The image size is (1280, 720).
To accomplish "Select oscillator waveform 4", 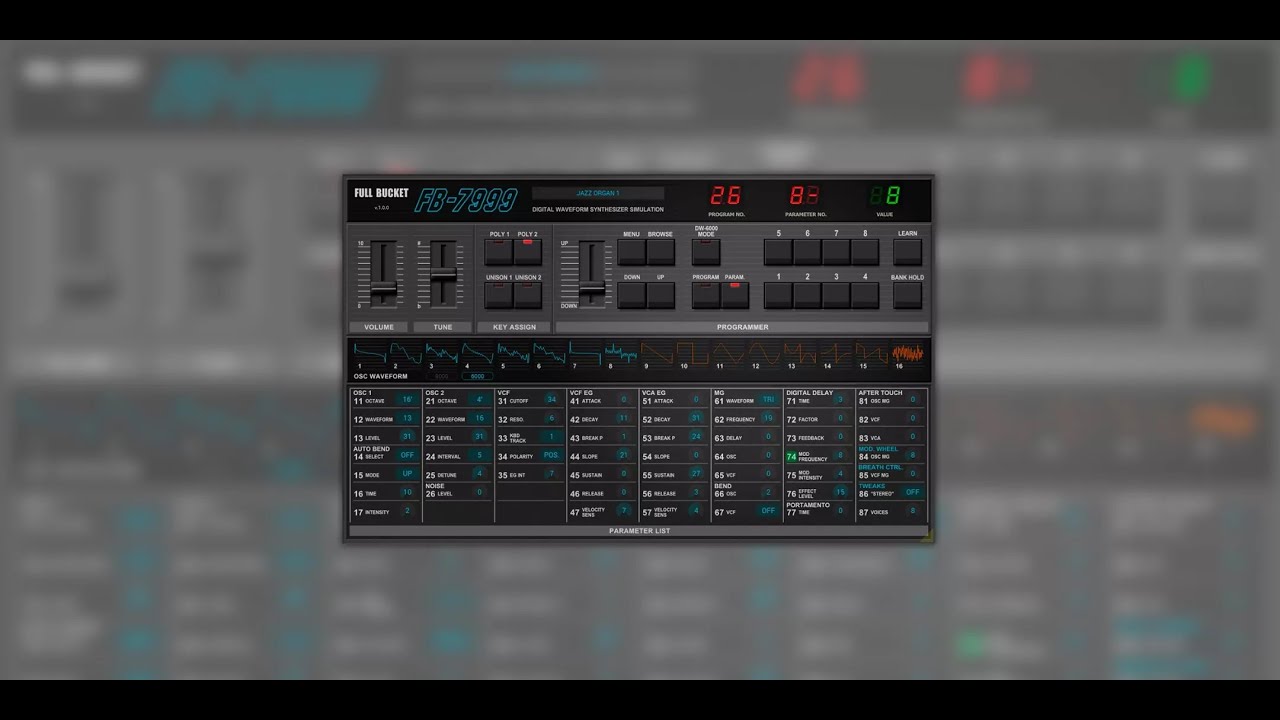I will 477,353.
